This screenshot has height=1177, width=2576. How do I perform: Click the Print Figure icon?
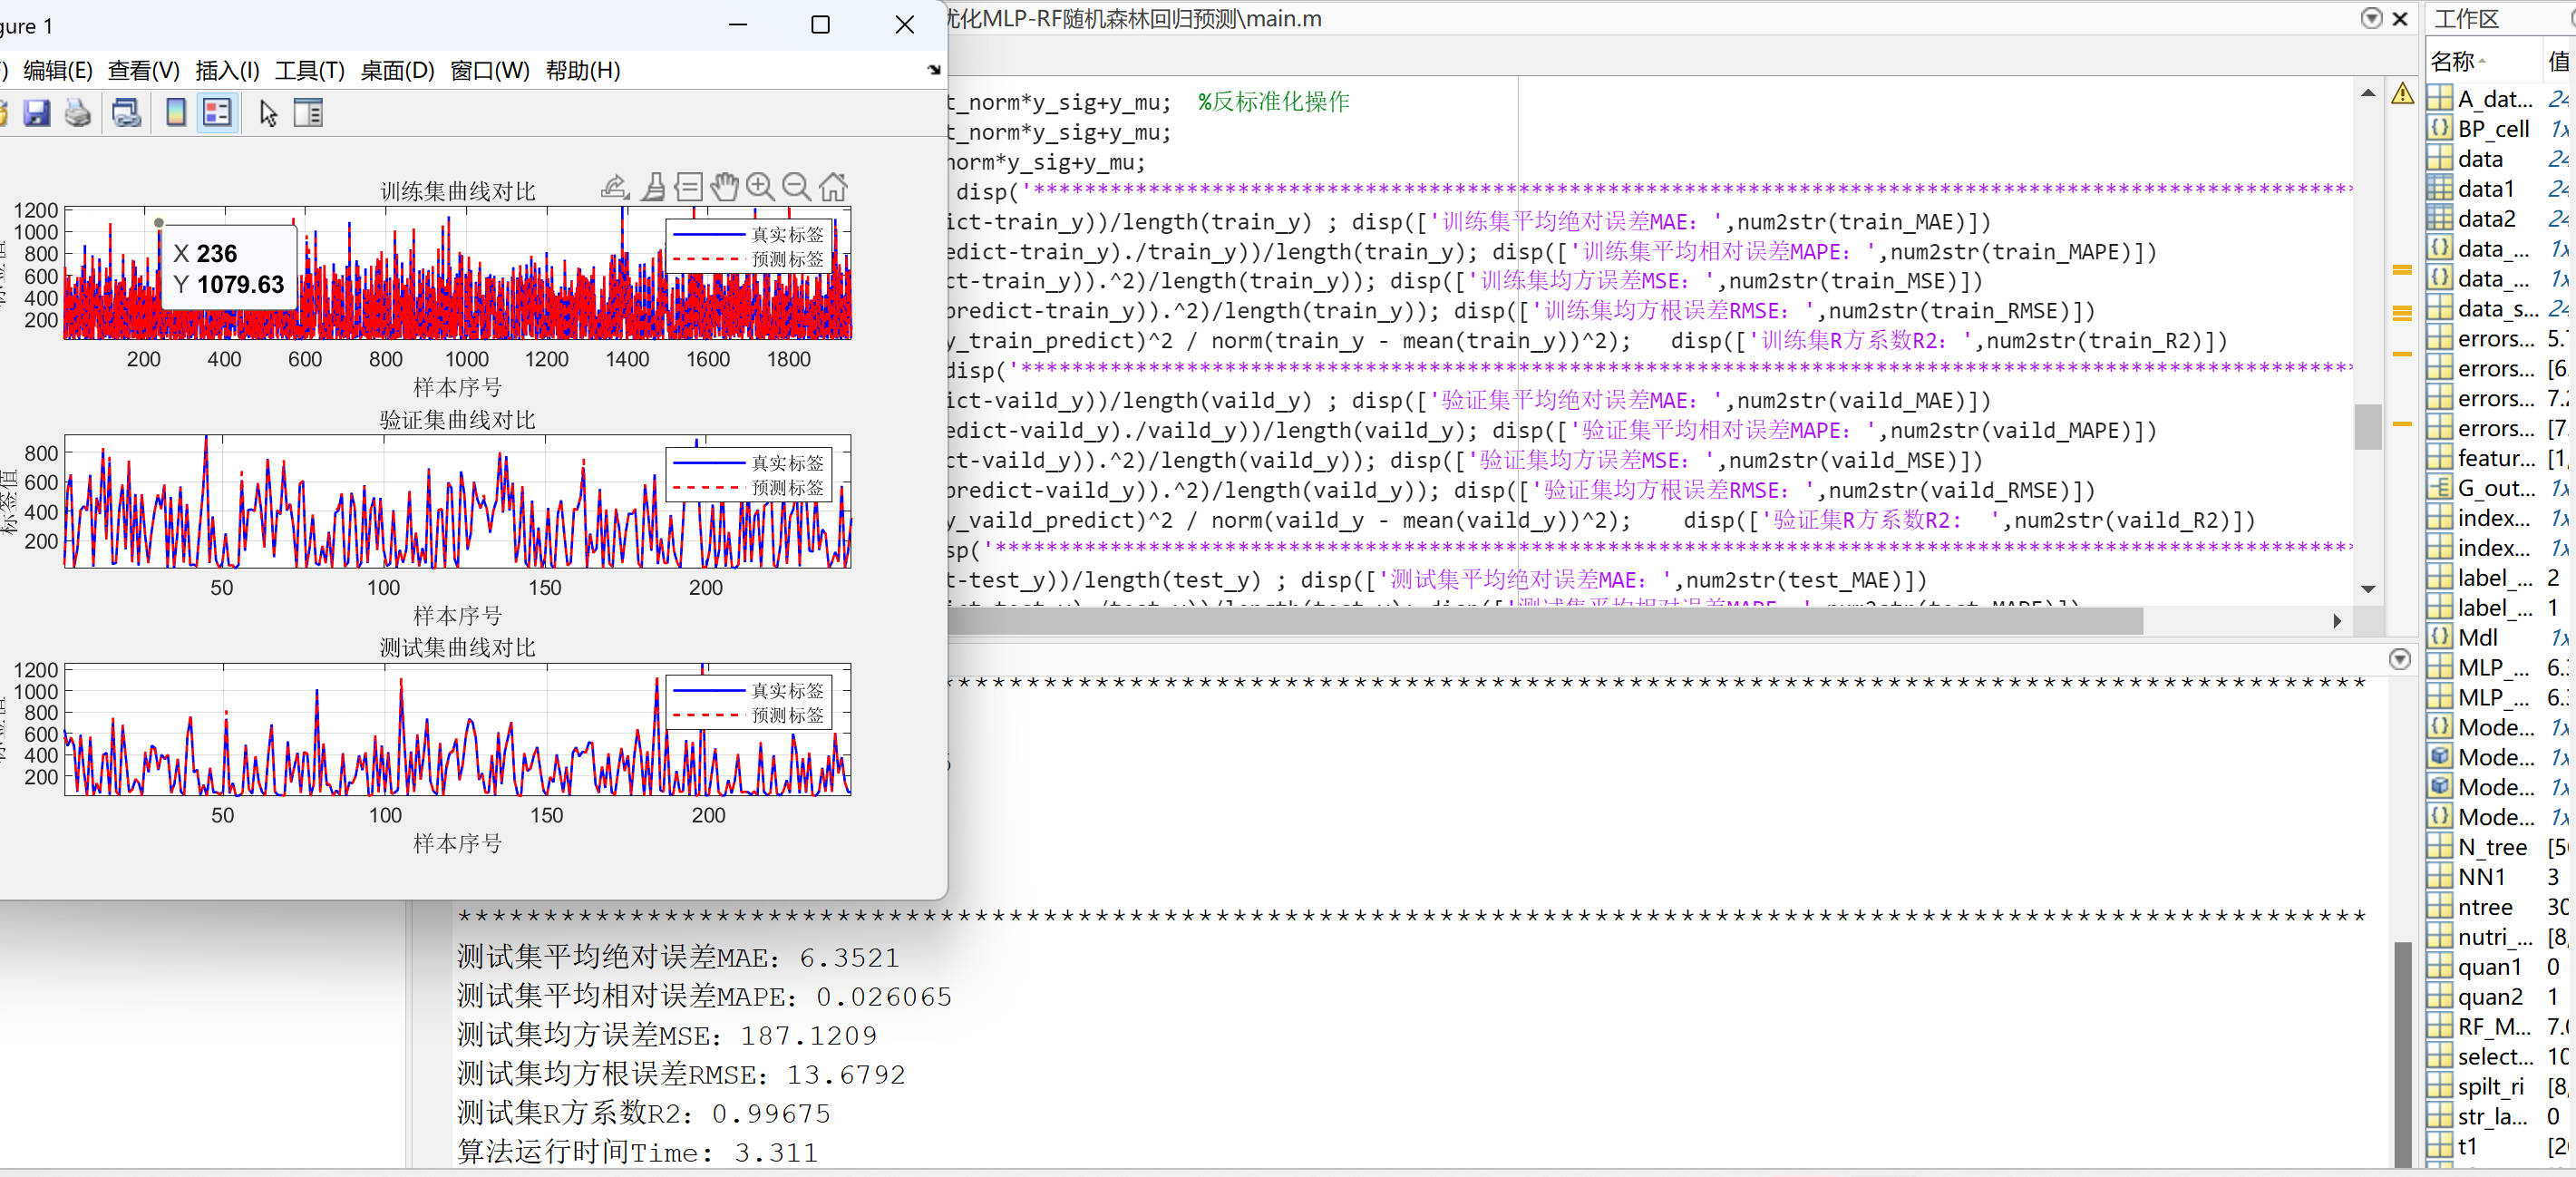pyautogui.click(x=78, y=113)
